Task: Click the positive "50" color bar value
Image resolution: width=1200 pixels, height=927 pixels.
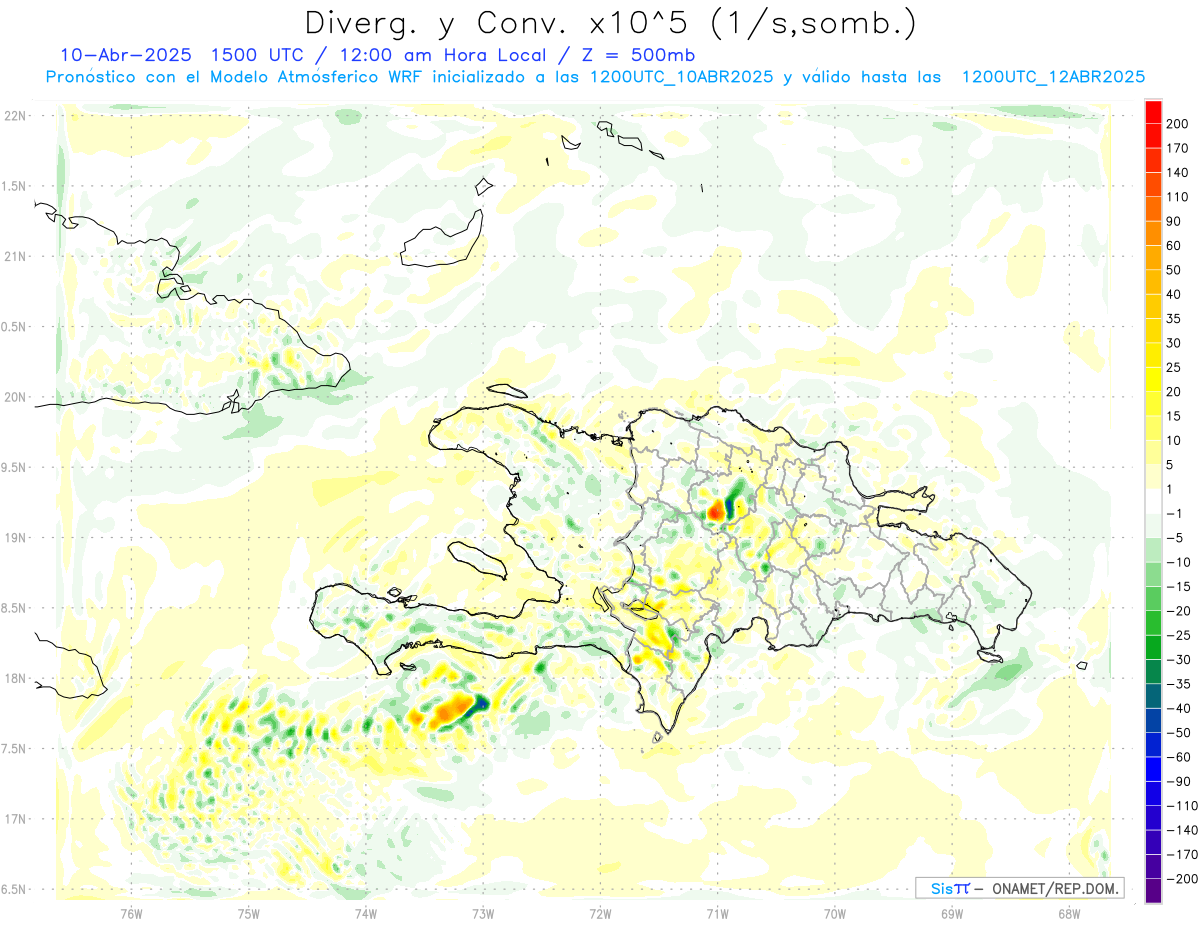Action: (x=1174, y=270)
